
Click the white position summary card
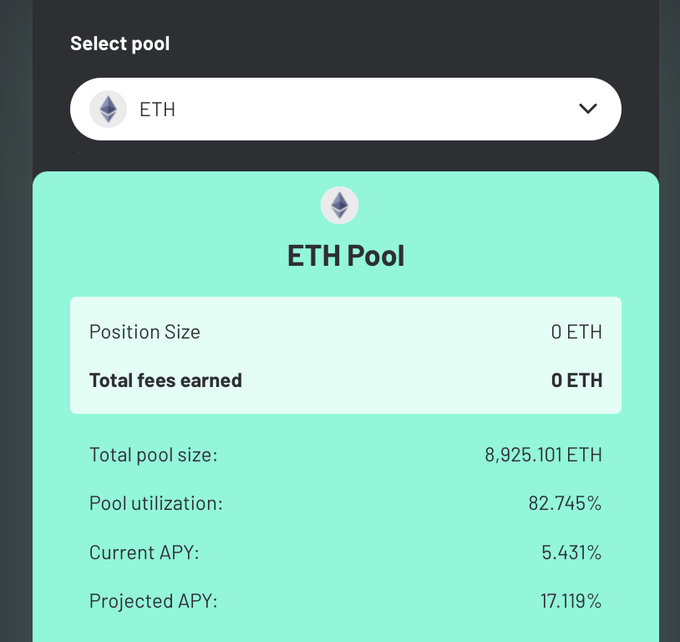(x=346, y=355)
